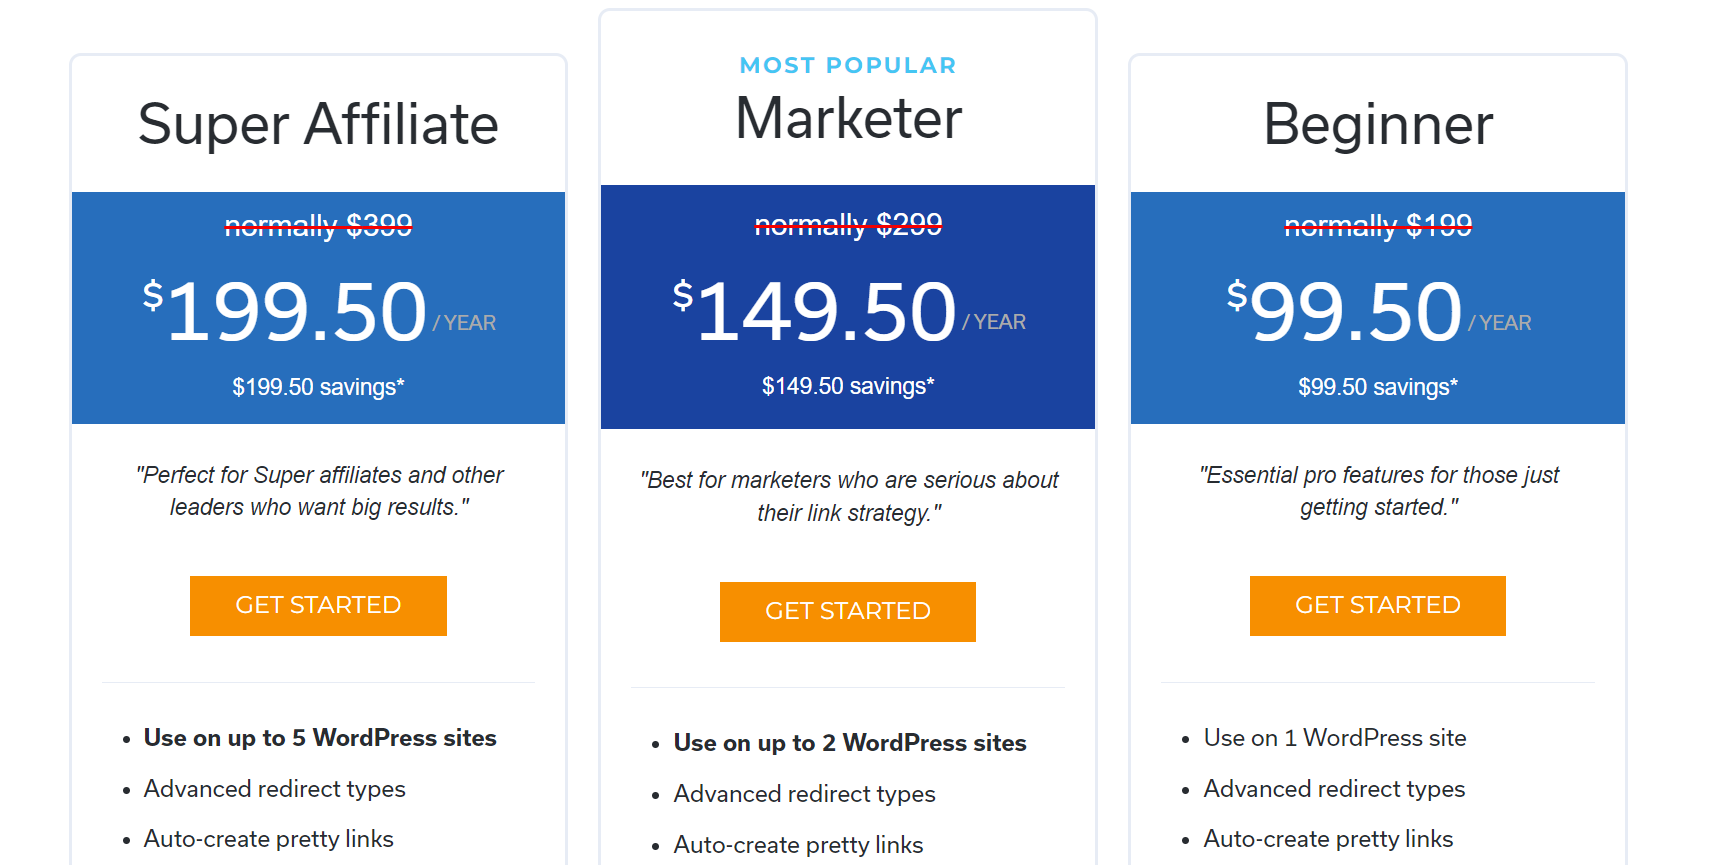Screen dimensions: 1717x865
Task: Click Get Started under Marketer plan
Action: (x=848, y=611)
